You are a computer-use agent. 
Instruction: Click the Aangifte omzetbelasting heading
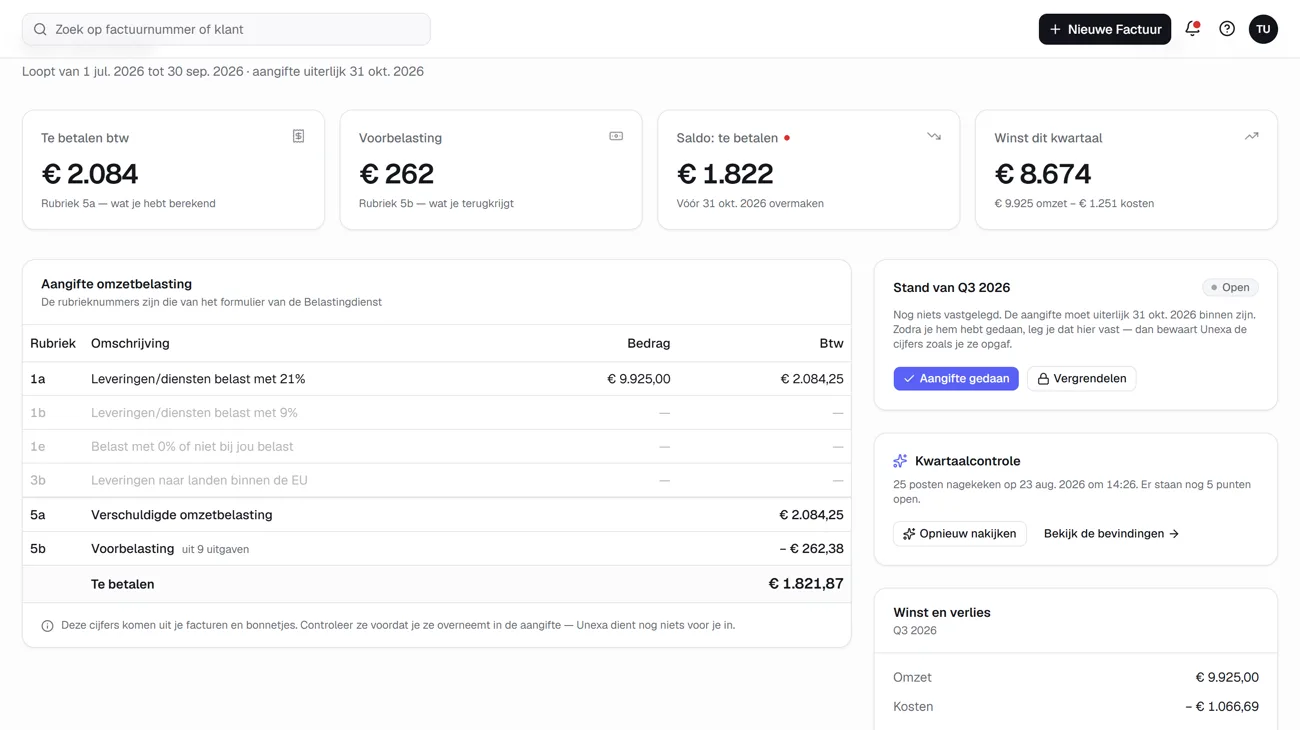click(x=116, y=284)
